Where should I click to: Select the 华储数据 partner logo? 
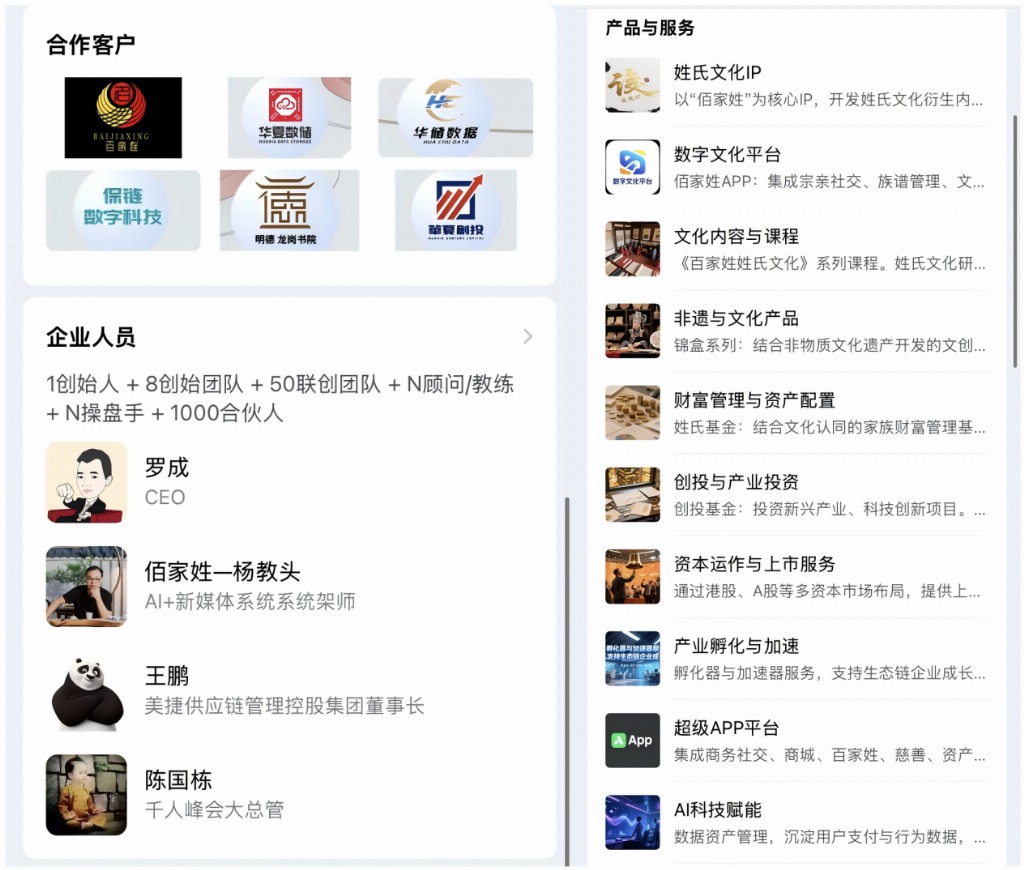tap(455, 118)
